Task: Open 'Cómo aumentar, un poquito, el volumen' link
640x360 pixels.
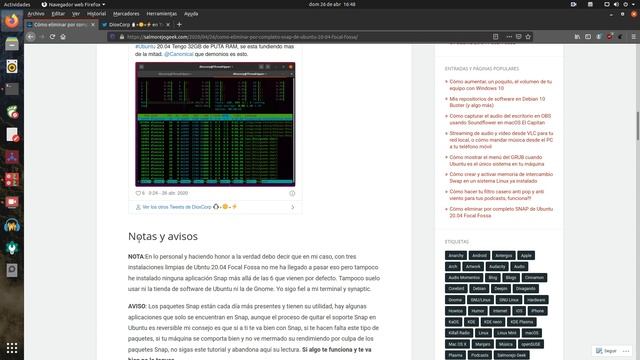Action: point(500,85)
